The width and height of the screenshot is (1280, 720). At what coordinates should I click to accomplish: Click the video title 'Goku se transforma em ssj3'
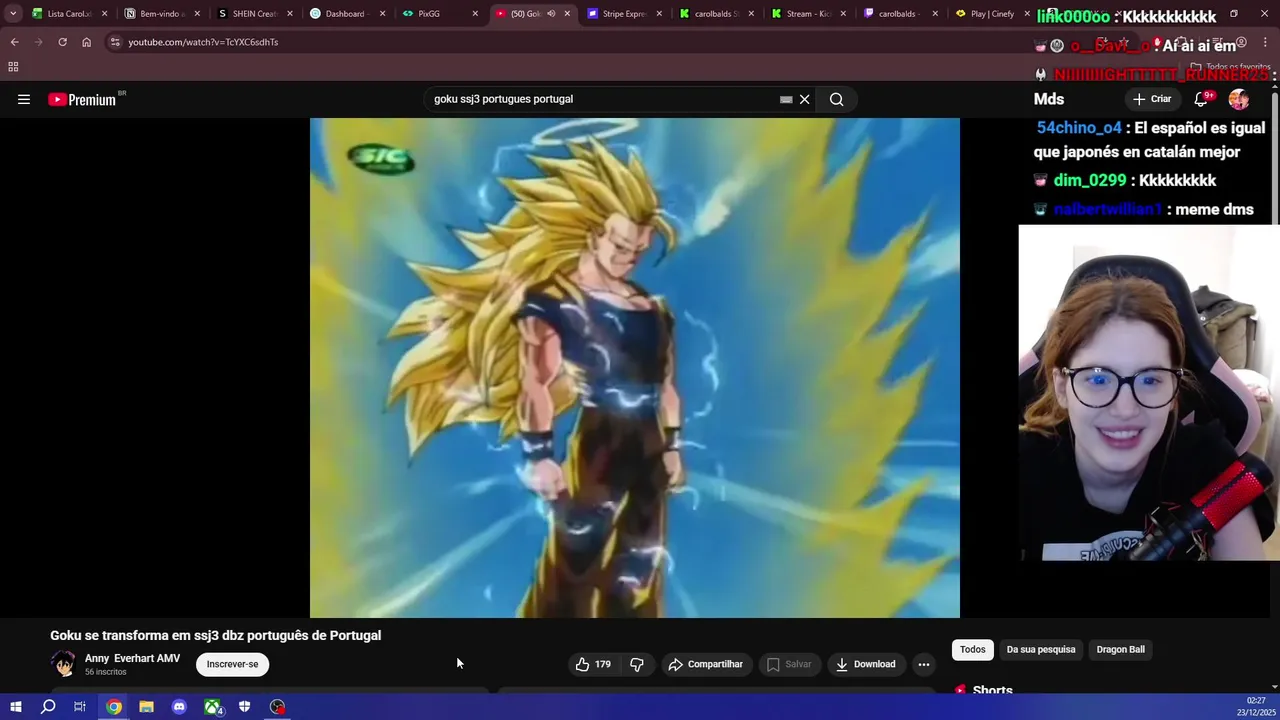coord(216,635)
